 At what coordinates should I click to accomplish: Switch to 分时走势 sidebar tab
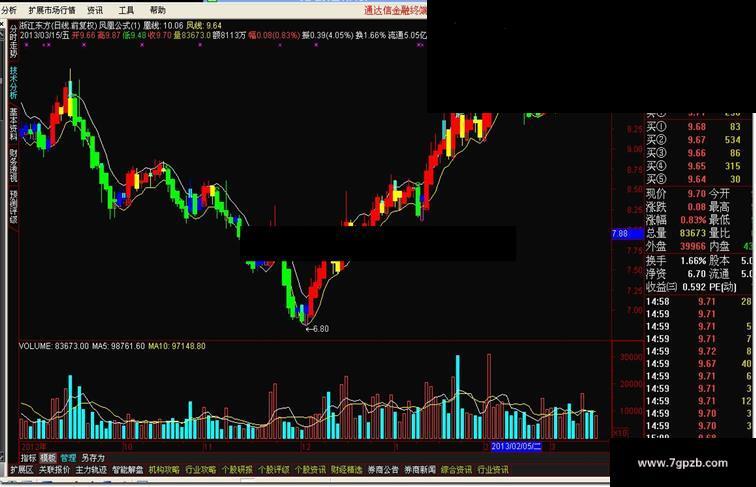tap(13, 42)
